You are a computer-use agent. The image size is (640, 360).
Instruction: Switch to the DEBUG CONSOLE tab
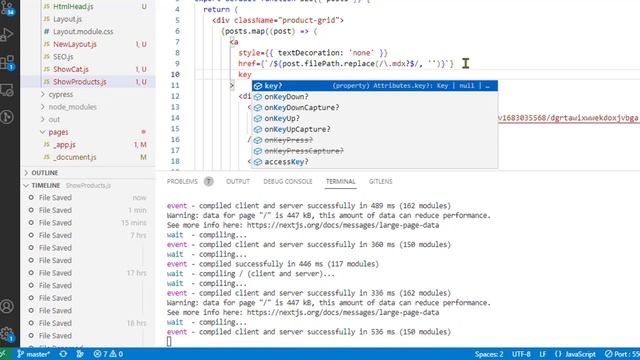(288, 182)
